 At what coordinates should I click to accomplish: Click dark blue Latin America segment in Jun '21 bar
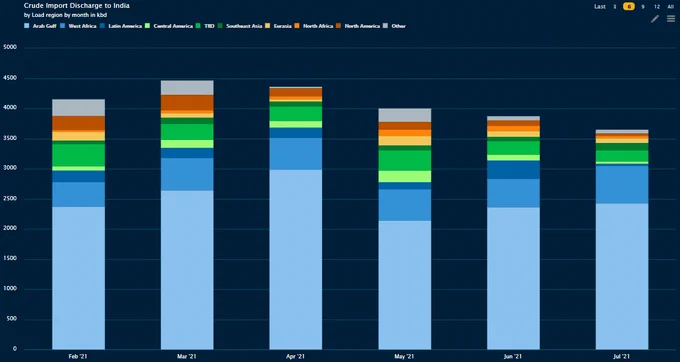[513, 170]
